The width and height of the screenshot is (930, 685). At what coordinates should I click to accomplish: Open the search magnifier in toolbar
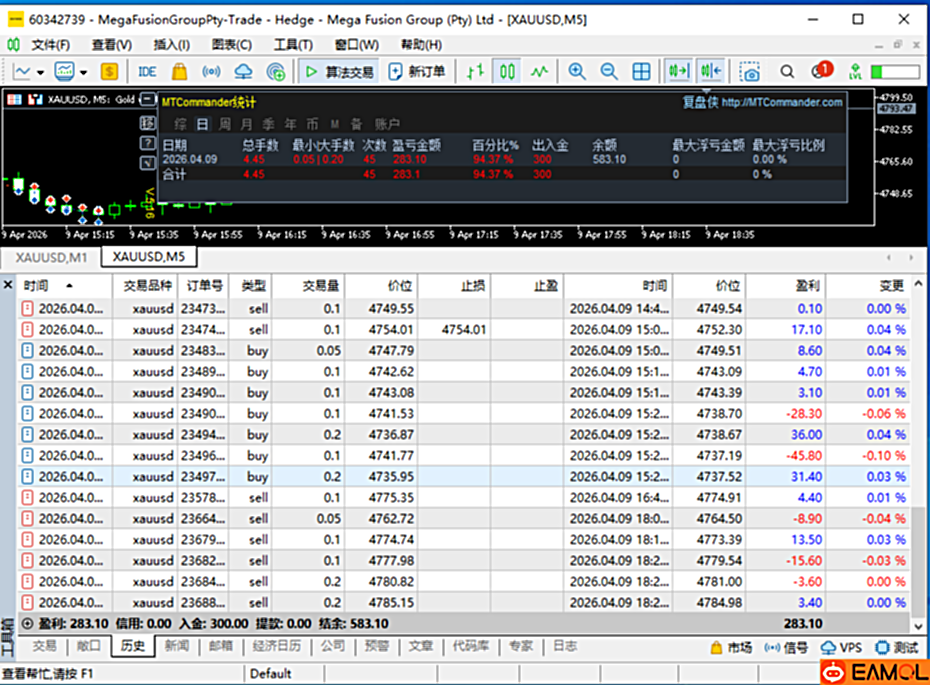(788, 71)
